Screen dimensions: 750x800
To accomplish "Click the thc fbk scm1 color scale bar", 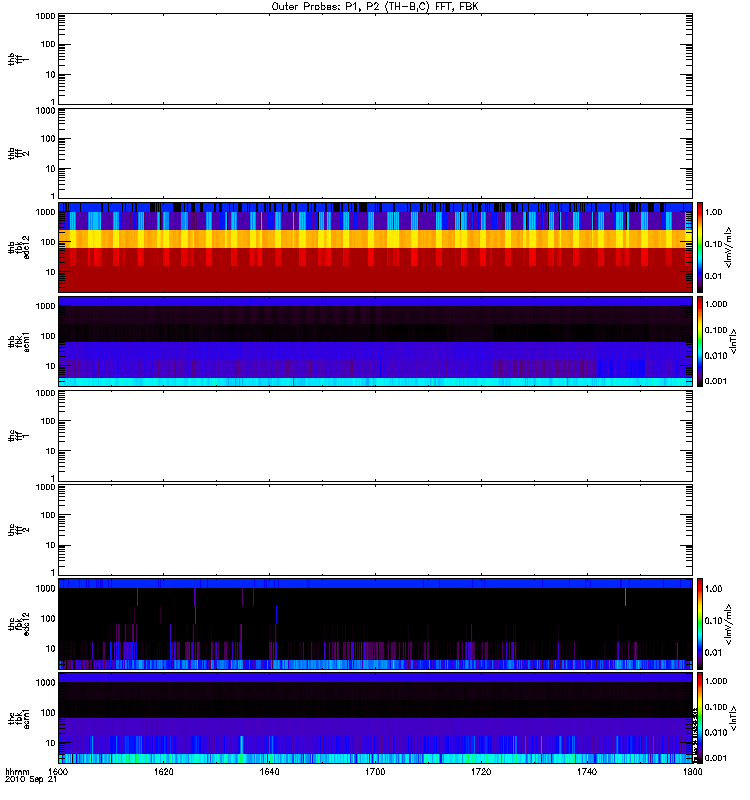I will pyautogui.click(x=700, y=718).
